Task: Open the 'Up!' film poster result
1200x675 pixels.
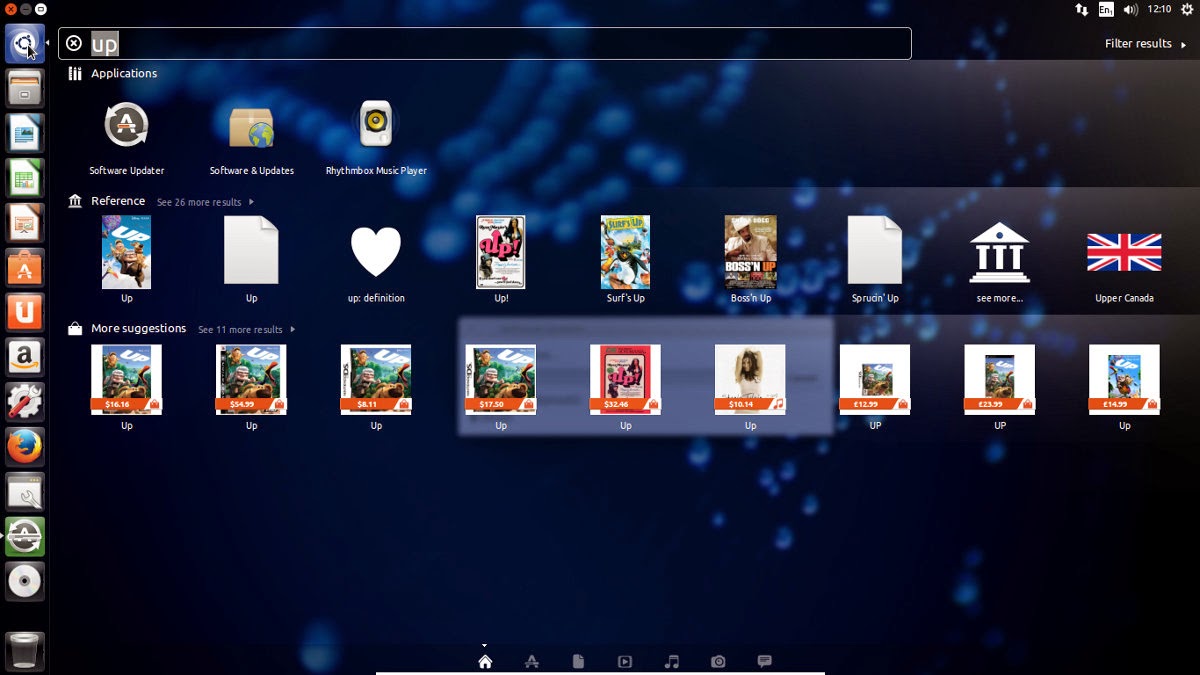Action: coord(501,260)
